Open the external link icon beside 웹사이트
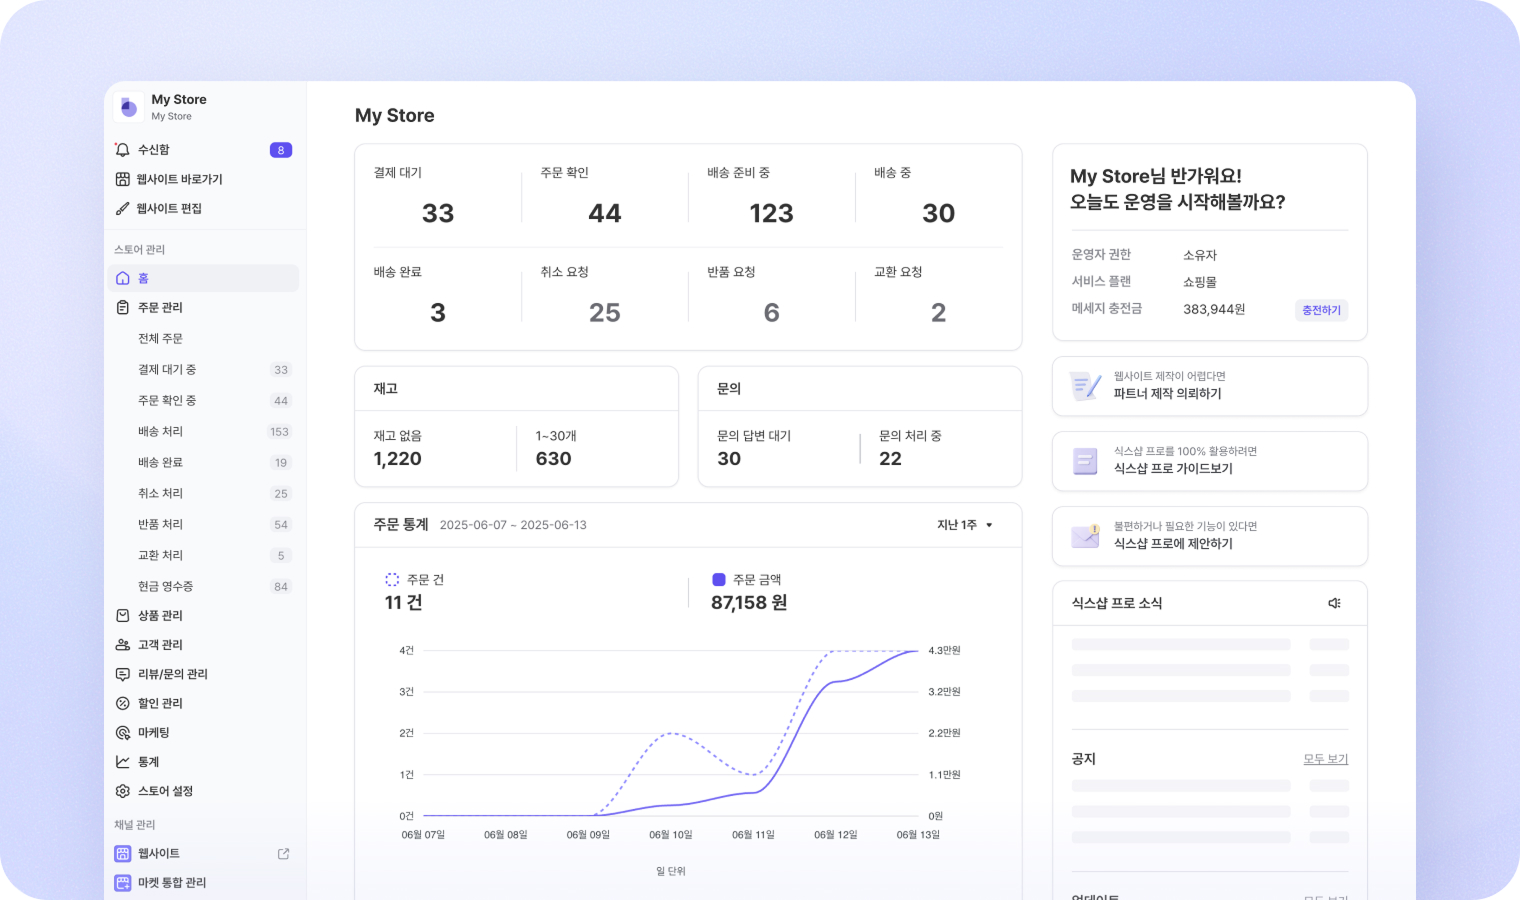This screenshot has height=900, width=1520. 283,854
